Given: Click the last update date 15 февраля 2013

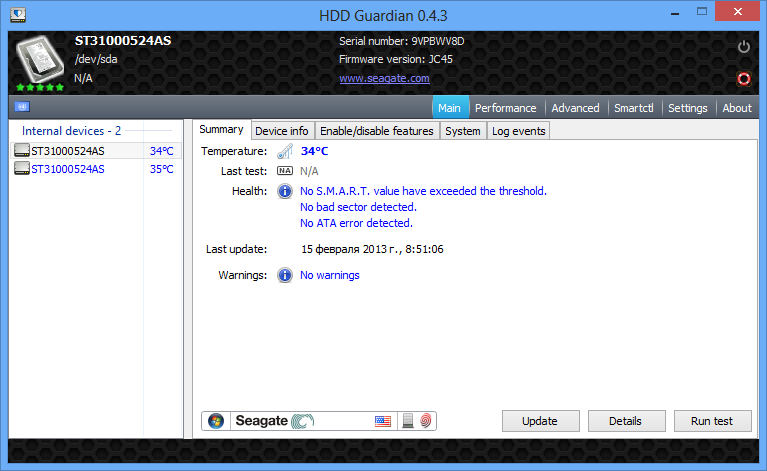Looking at the screenshot, I should [372, 249].
